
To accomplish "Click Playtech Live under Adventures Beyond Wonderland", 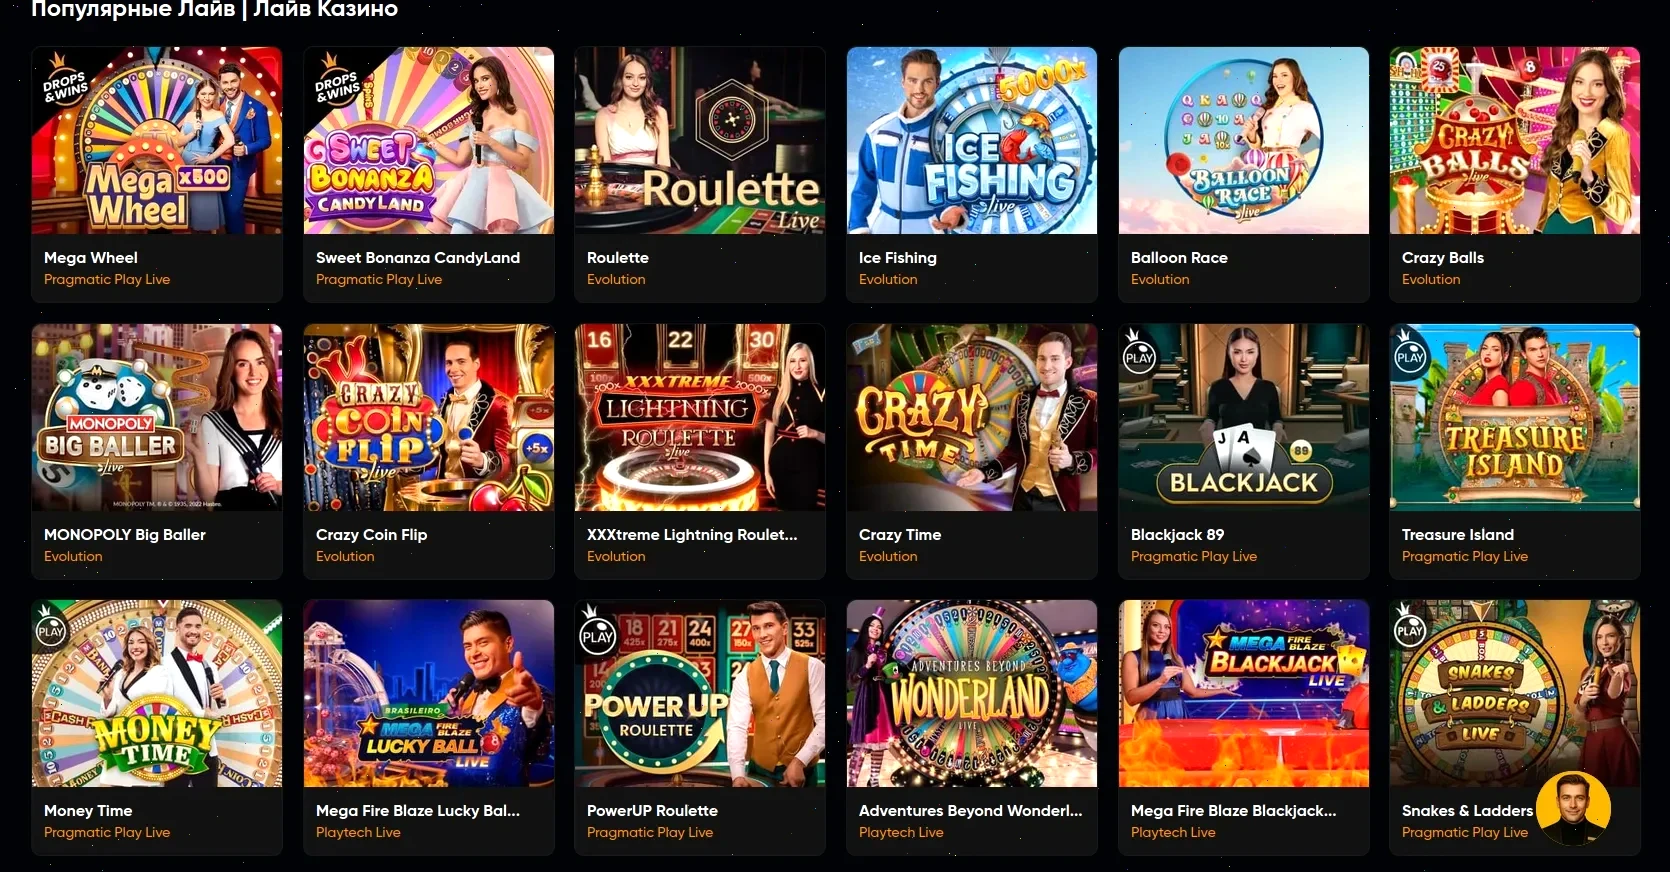I will tap(901, 833).
